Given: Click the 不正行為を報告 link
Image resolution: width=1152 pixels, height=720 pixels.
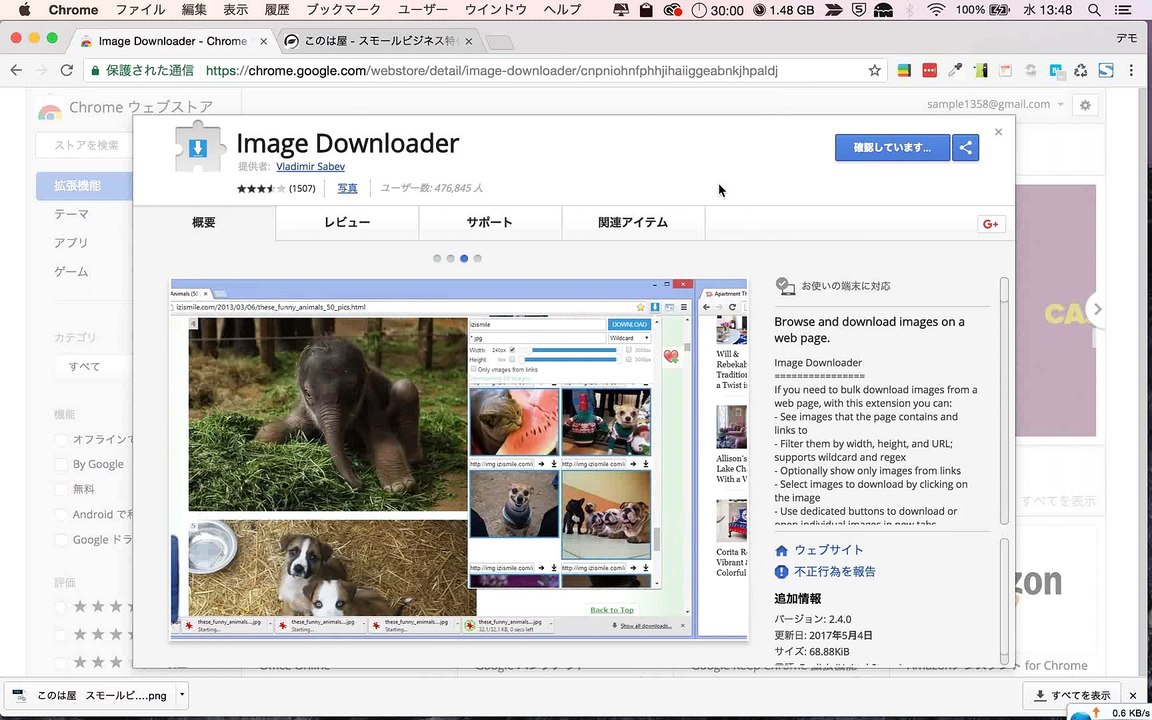Looking at the screenshot, I should 835,572.
